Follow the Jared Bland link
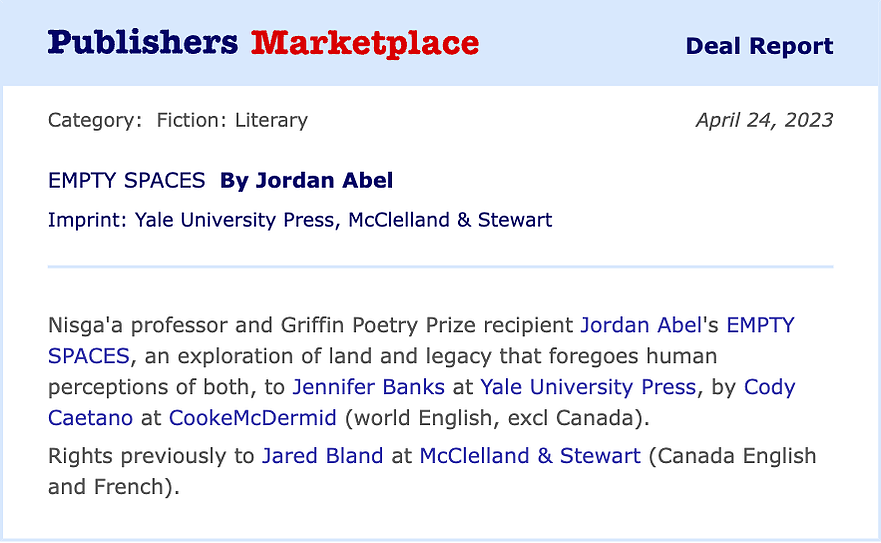The image size is (881, 543). point(323,455)
